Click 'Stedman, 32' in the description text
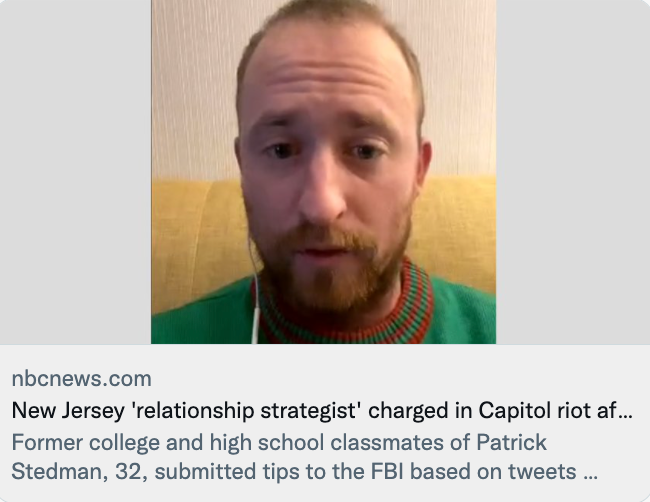 pos(79,472)
